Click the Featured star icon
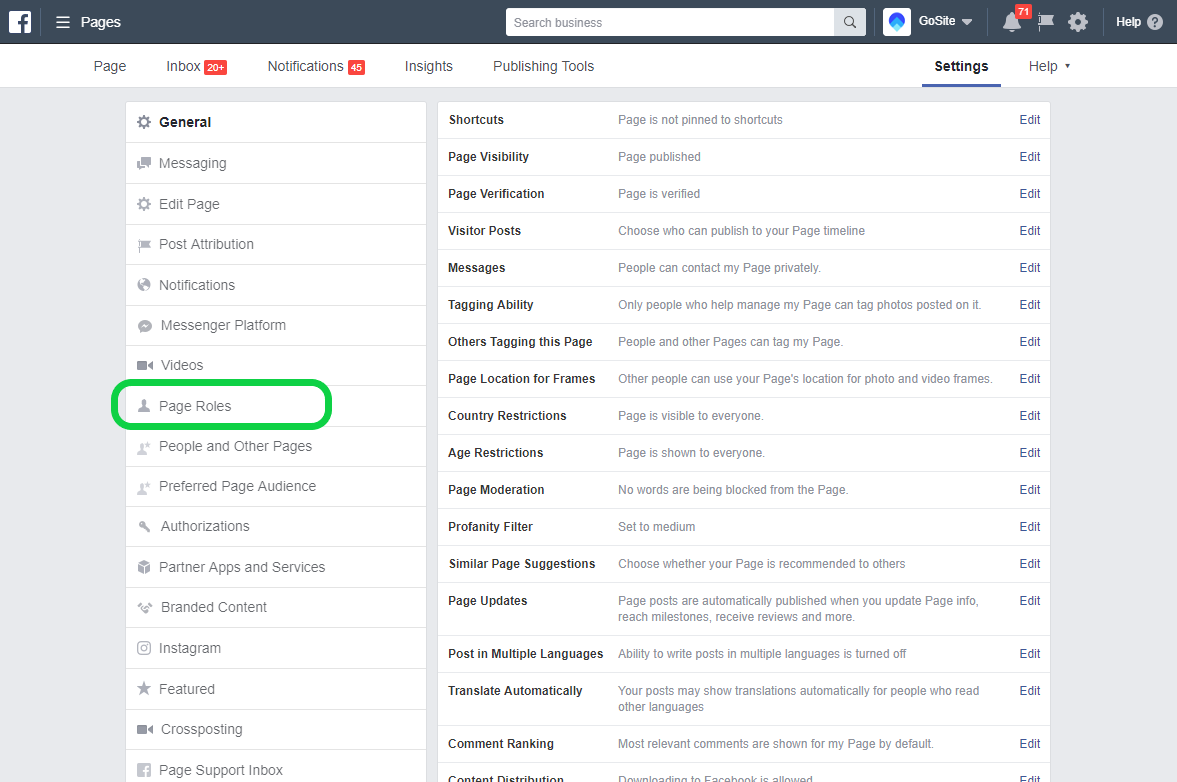Image resolution: width=1177 pixels, height=782 pixels. click(x=144, y=688)
